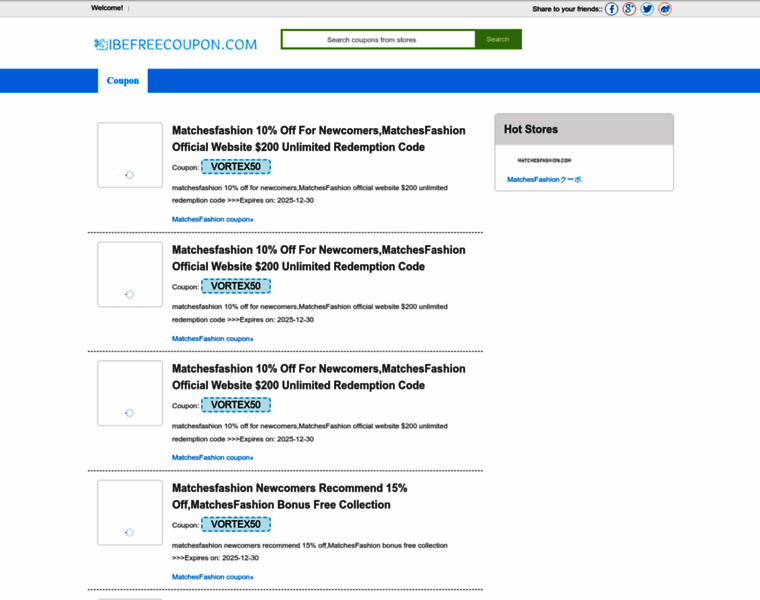Open the MATCHESFASHION.COM store logo in Hot Stores
Screen dimensions: 760x600
[x=544, y=160]
